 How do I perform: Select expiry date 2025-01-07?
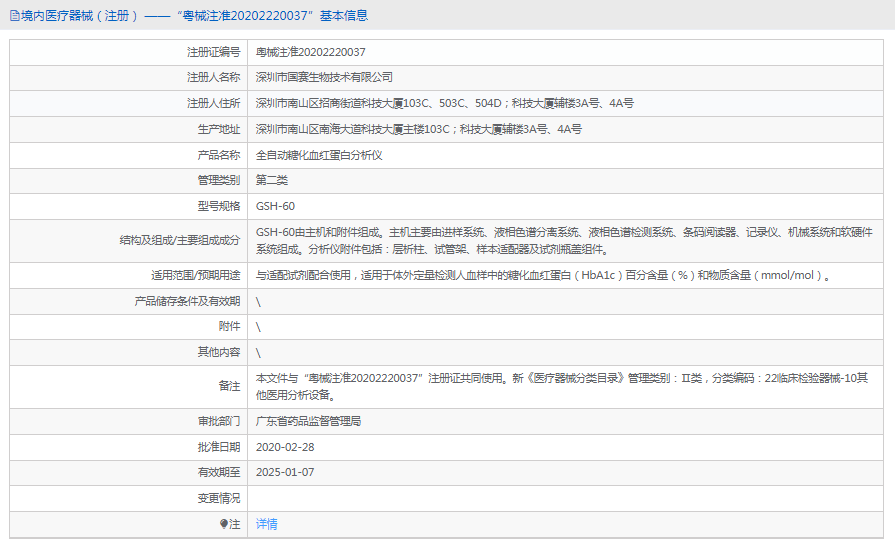point(285,472)
